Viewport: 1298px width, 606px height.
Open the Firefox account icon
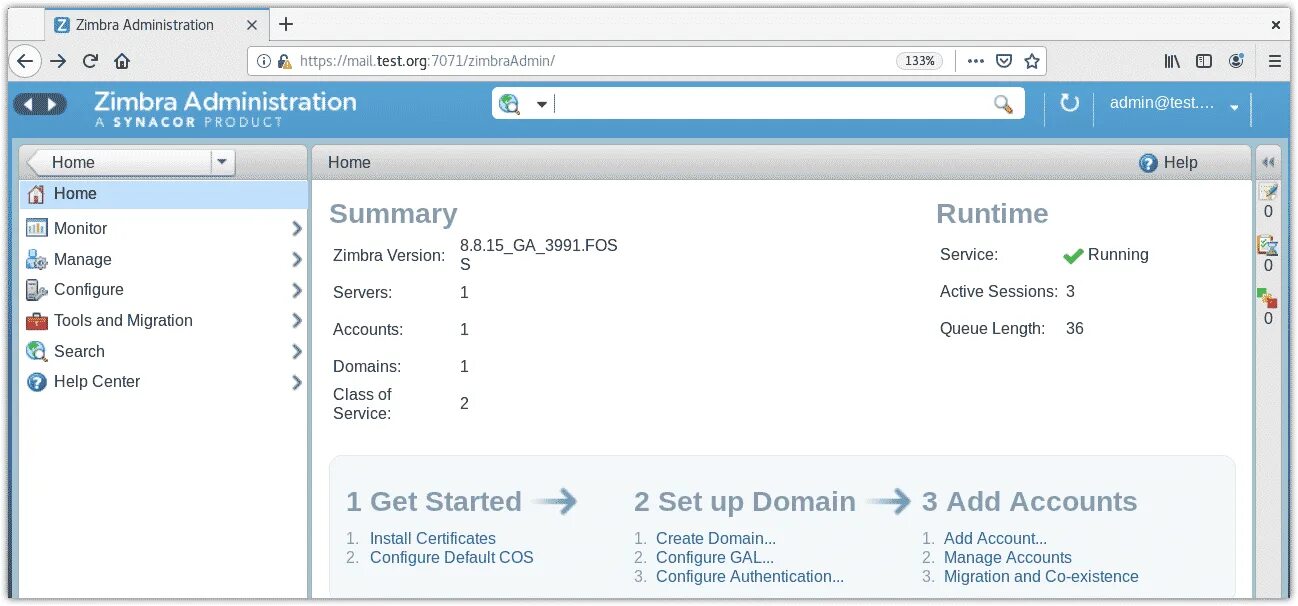1236,61
